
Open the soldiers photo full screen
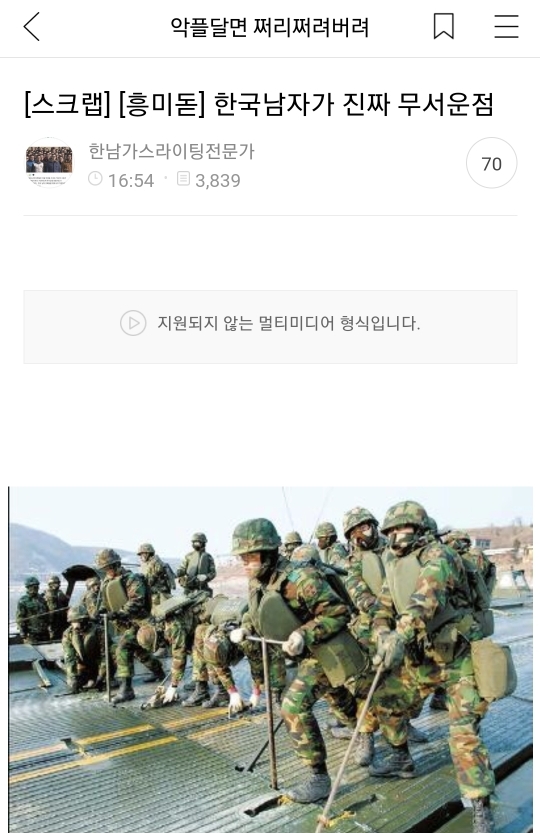(271, 660)
